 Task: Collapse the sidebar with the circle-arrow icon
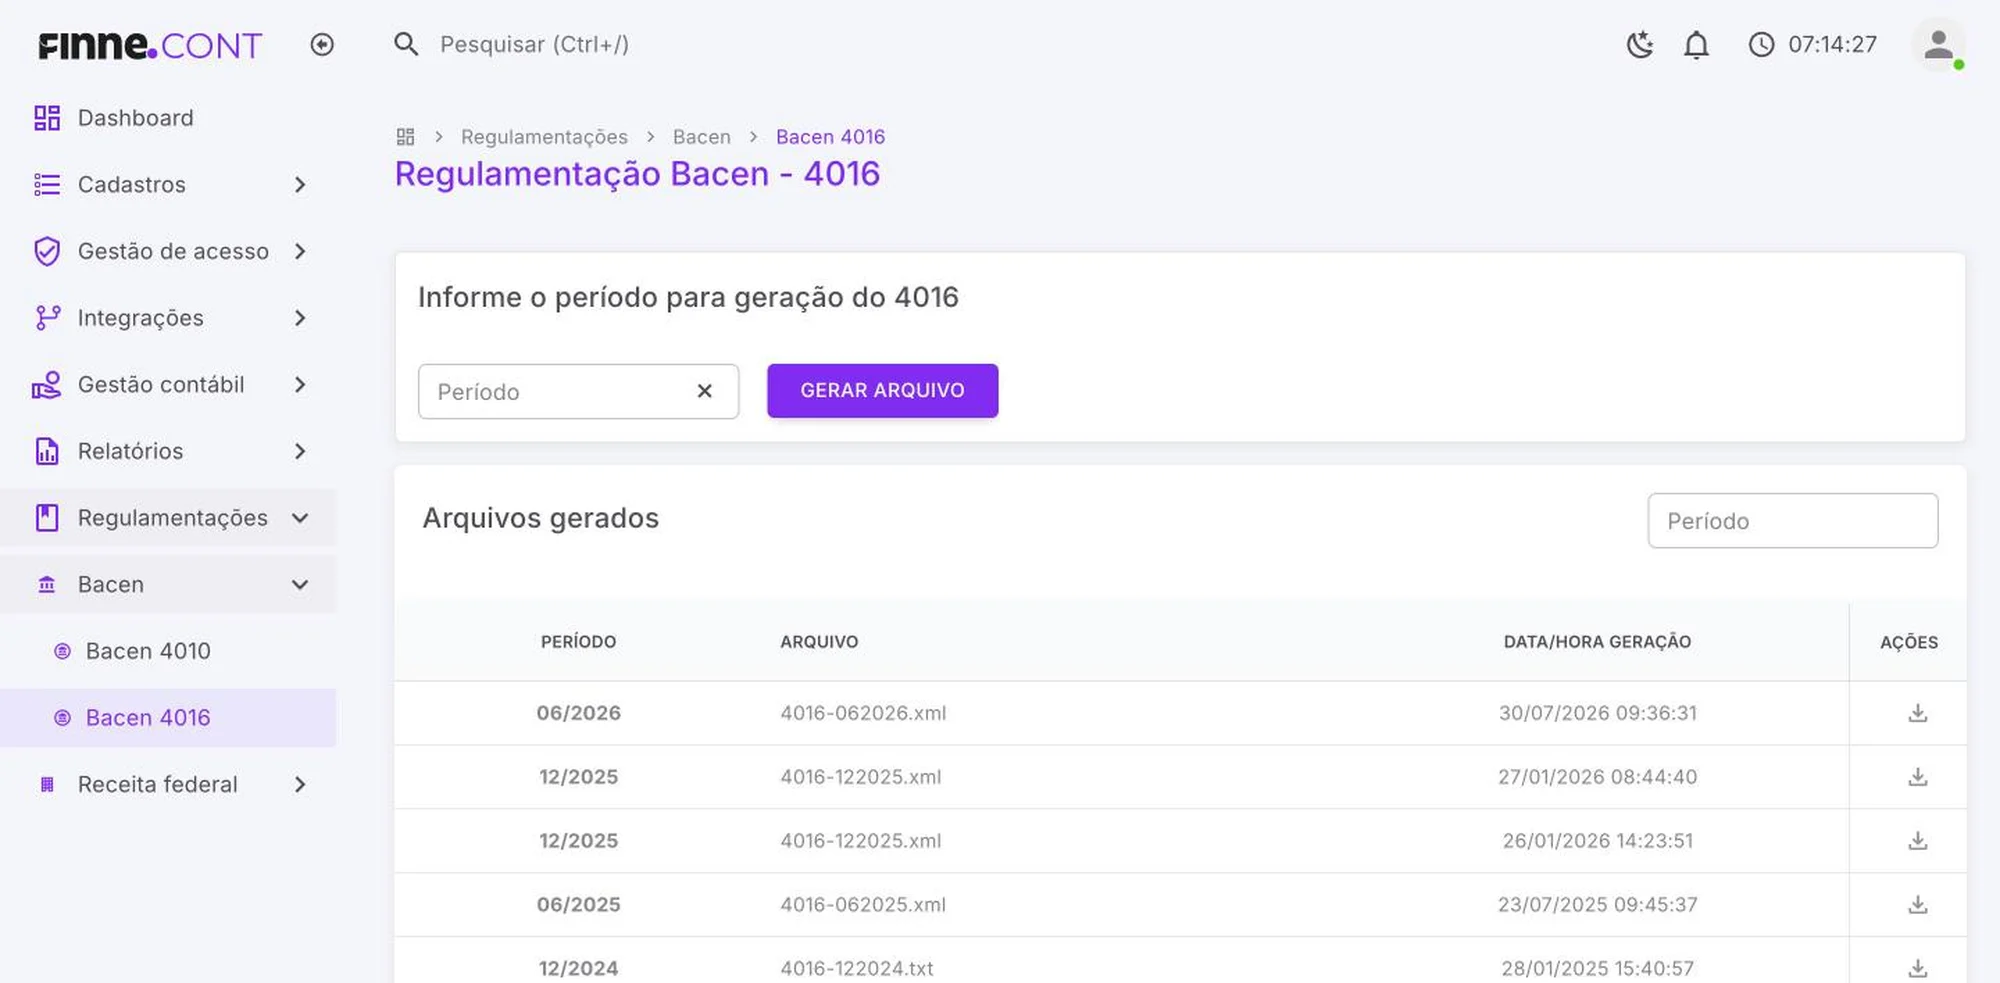(322, 45)
